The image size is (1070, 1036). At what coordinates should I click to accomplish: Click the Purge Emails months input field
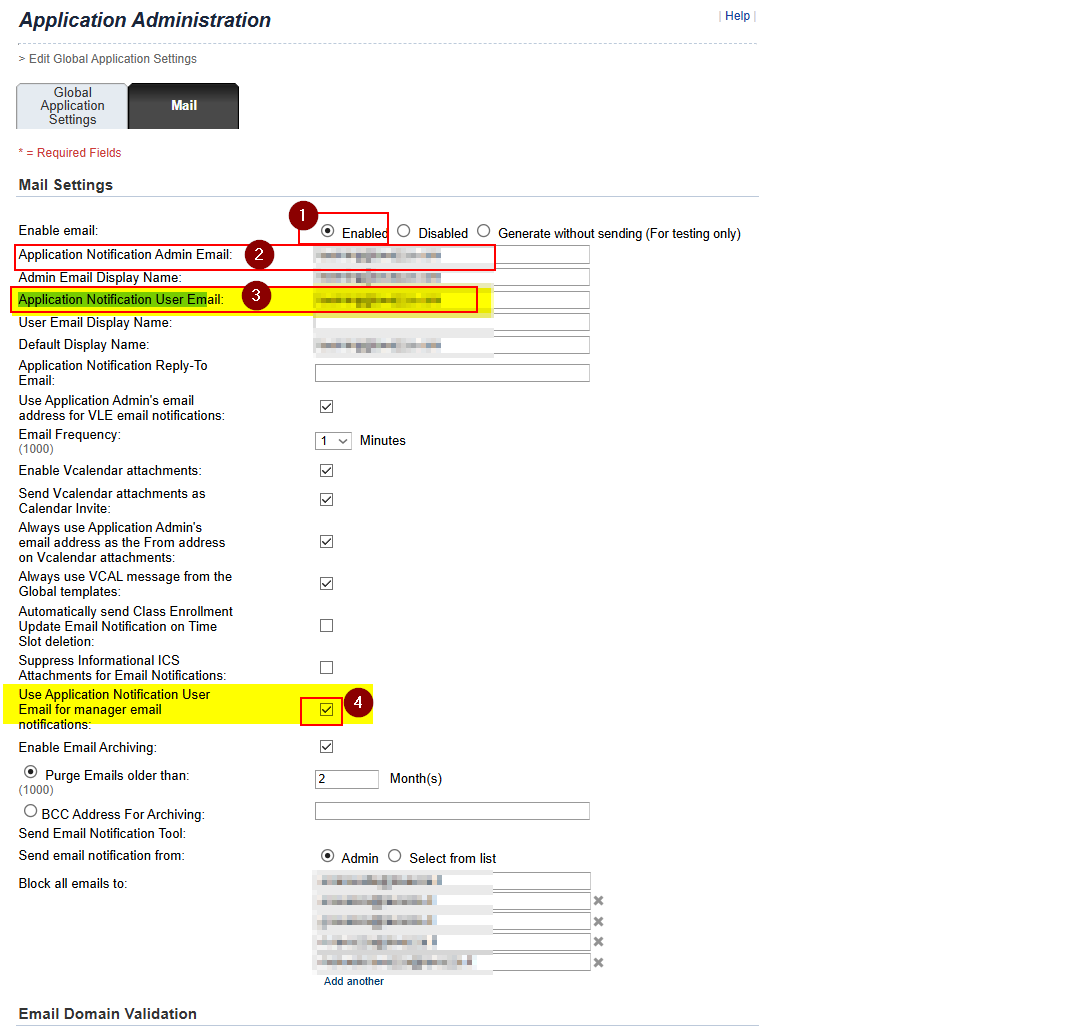coord(346,779)
